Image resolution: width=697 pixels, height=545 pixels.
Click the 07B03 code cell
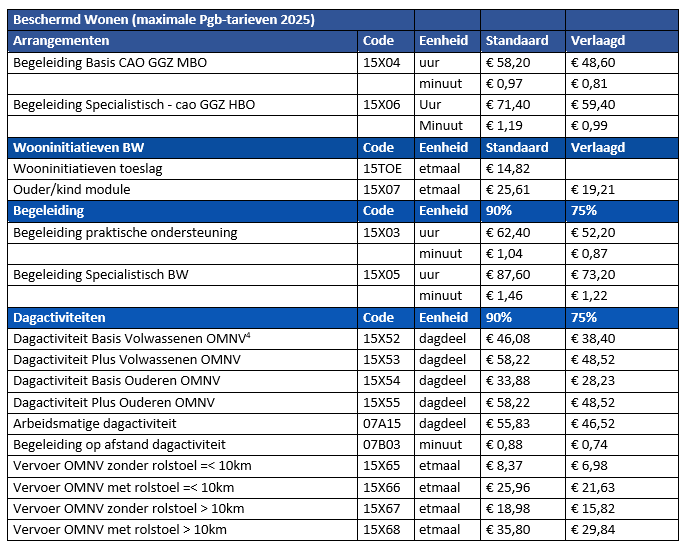tap(382, 445)
